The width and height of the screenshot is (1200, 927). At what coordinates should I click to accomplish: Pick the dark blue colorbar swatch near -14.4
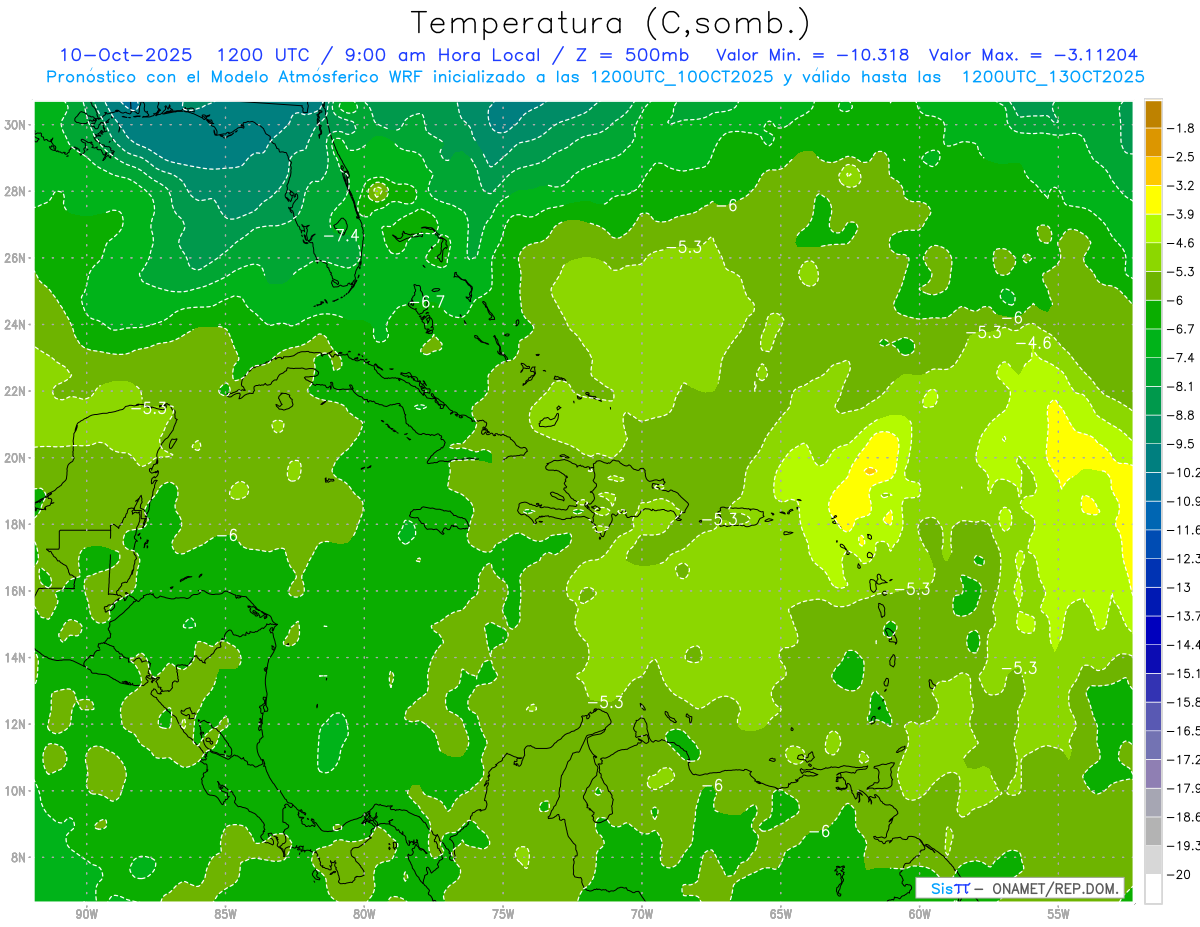[1153, 630]
